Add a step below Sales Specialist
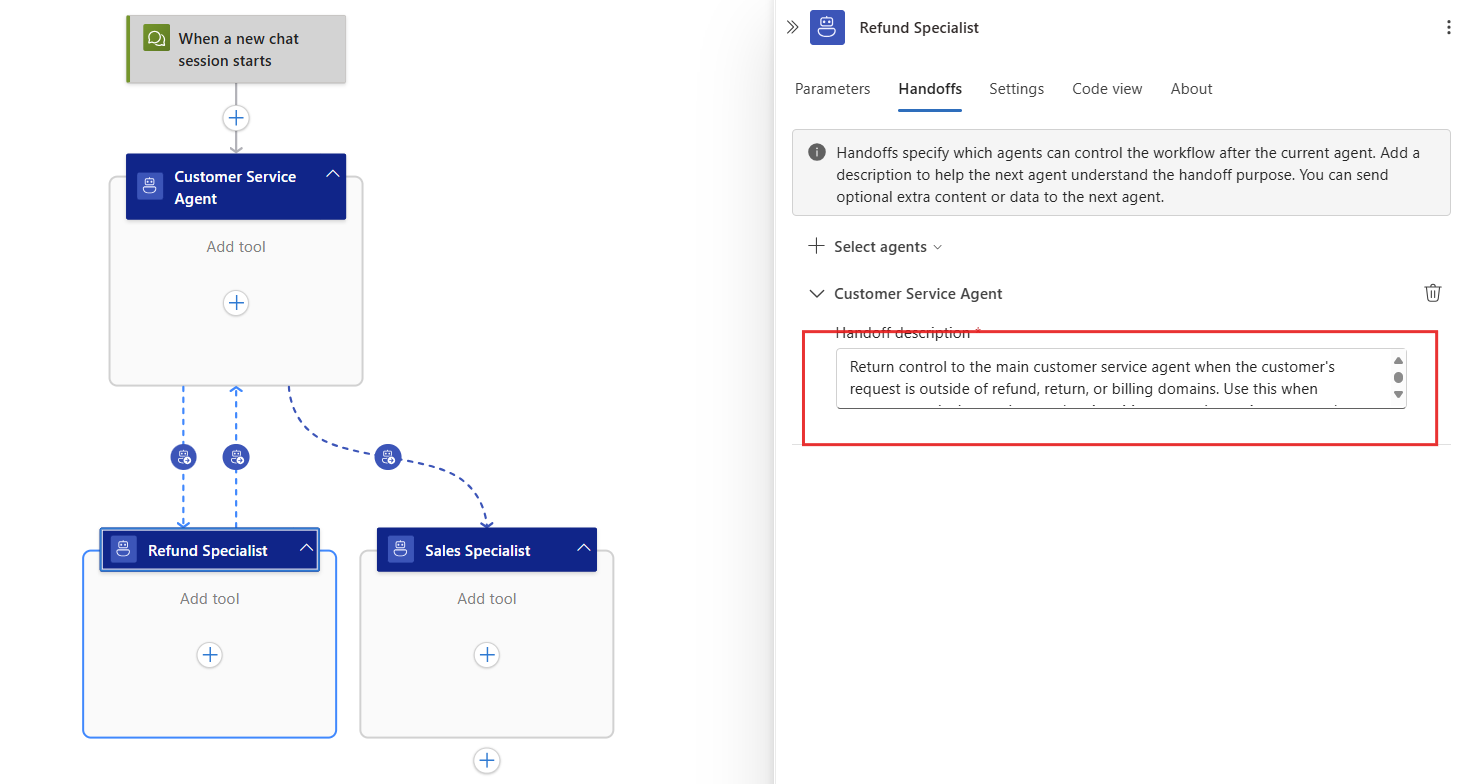The height and width of the screenshot is (784, 1459). click(487, 760)
